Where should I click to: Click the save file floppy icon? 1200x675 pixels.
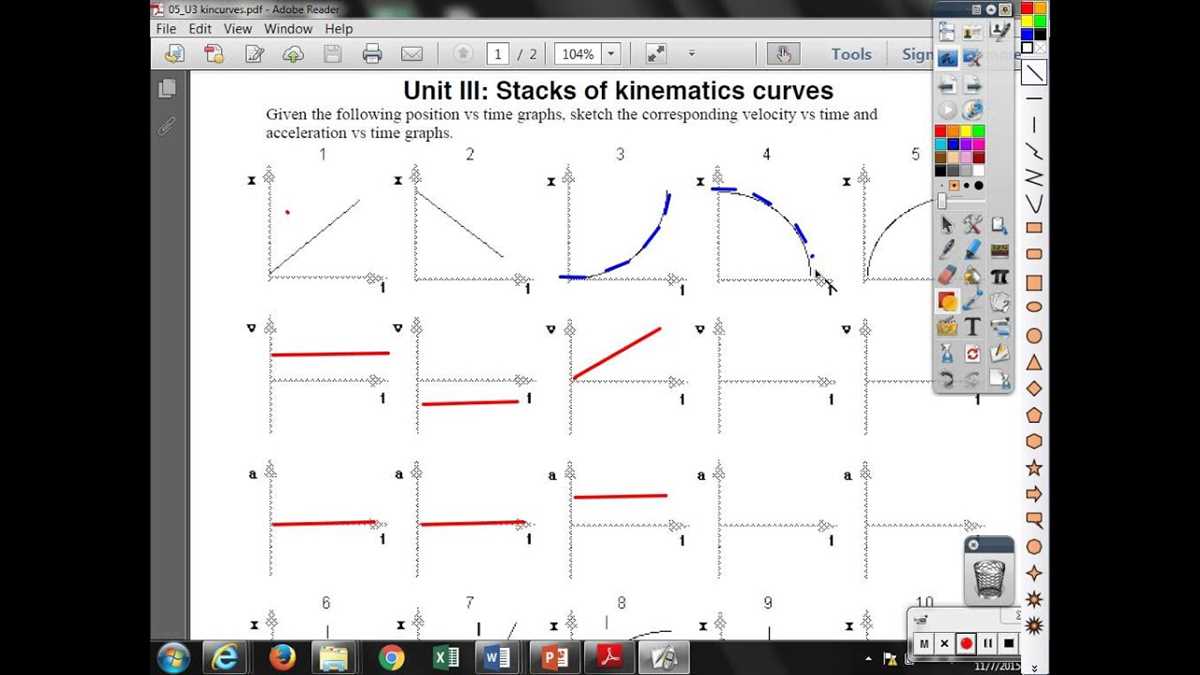coord(333,54)
